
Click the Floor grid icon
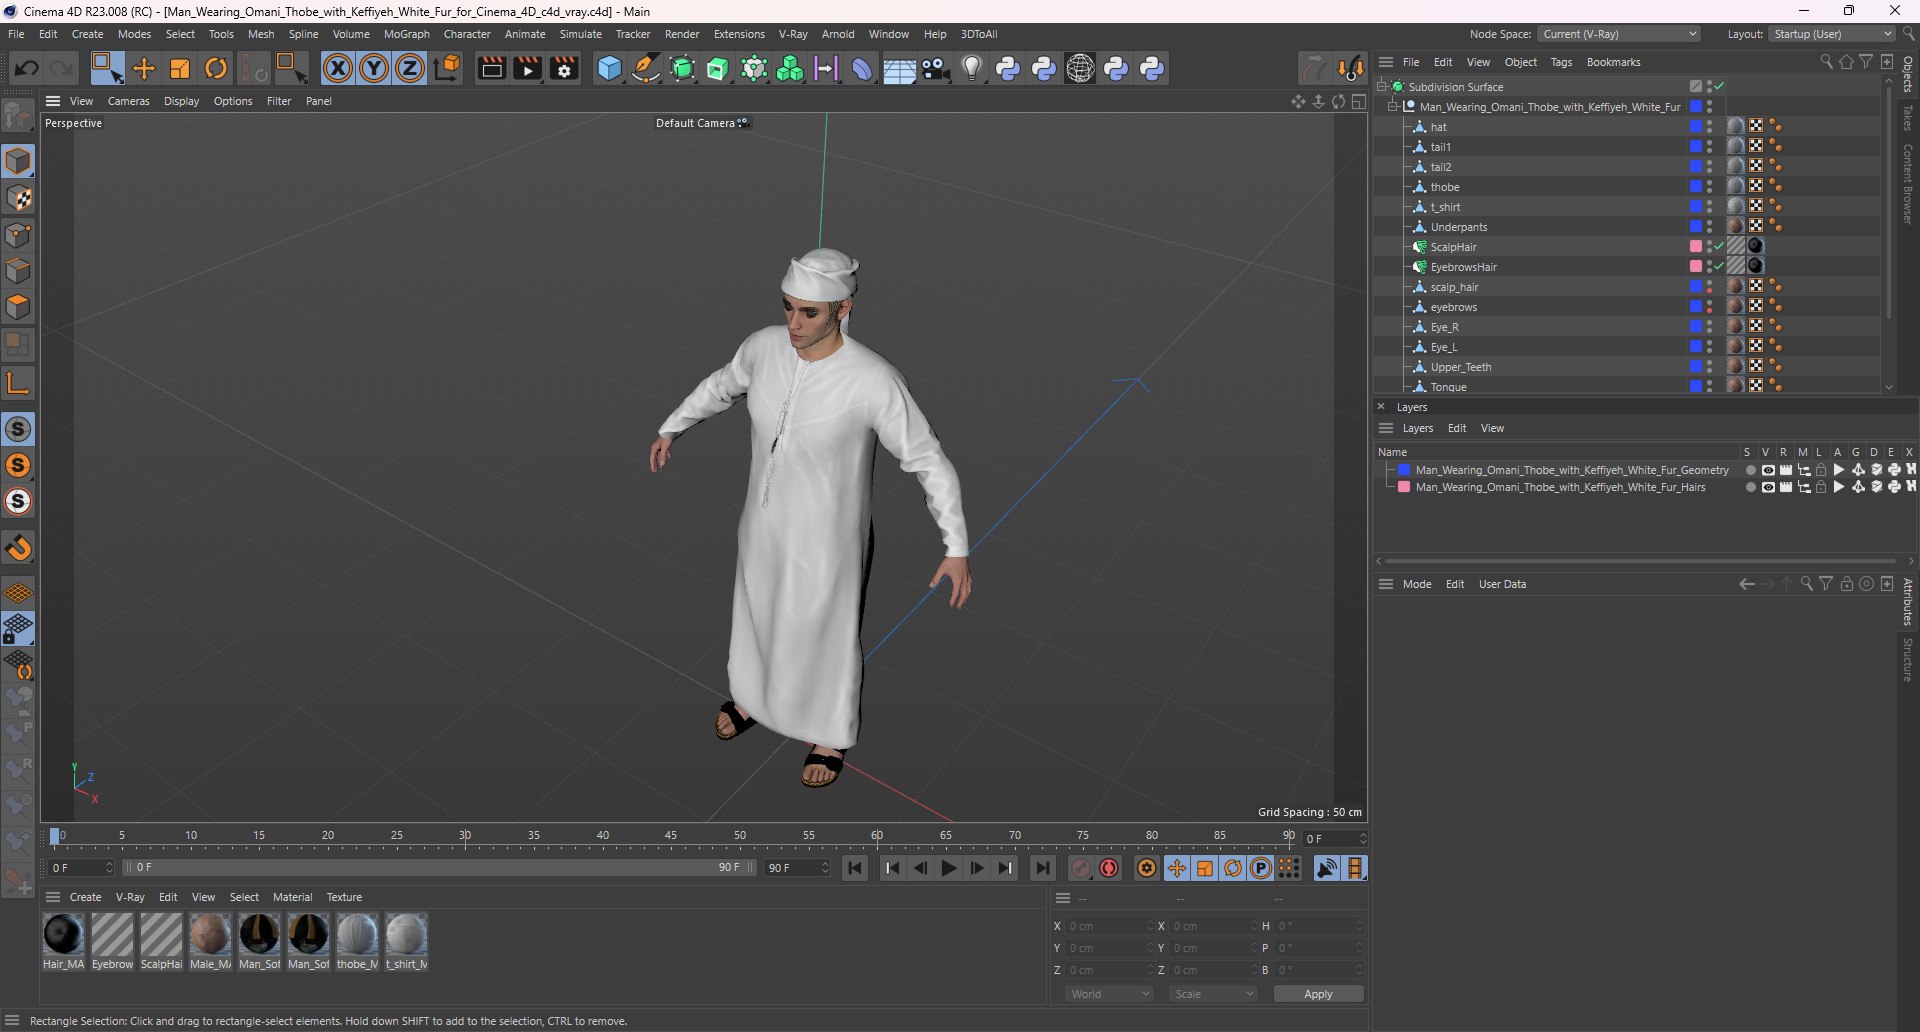899,68
